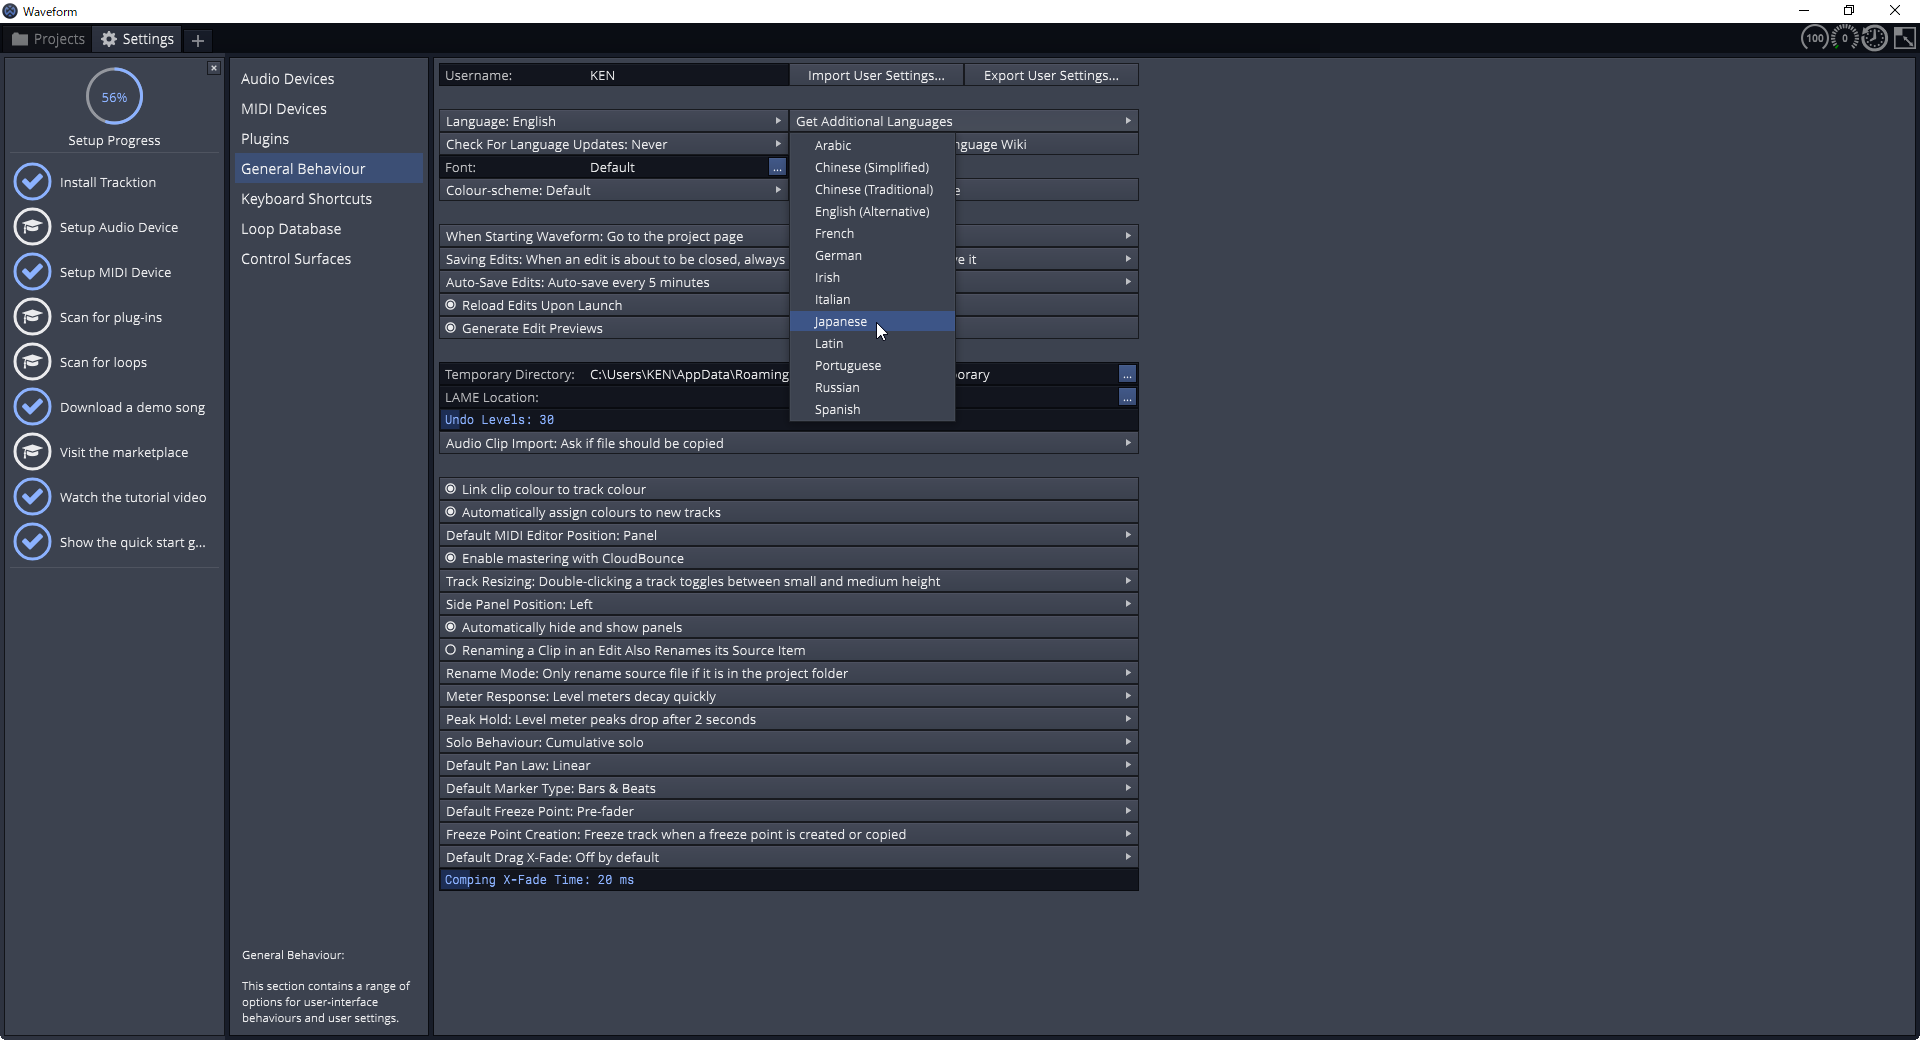
Task: Adjust Comping X-Fade Time: 20 ms
Action: pyautogui.click(x=788, y=880)
